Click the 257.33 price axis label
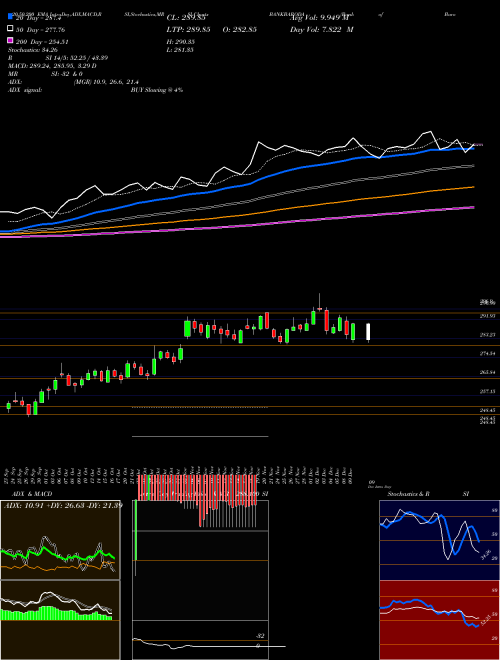500x660 pixels. point(487,391)
